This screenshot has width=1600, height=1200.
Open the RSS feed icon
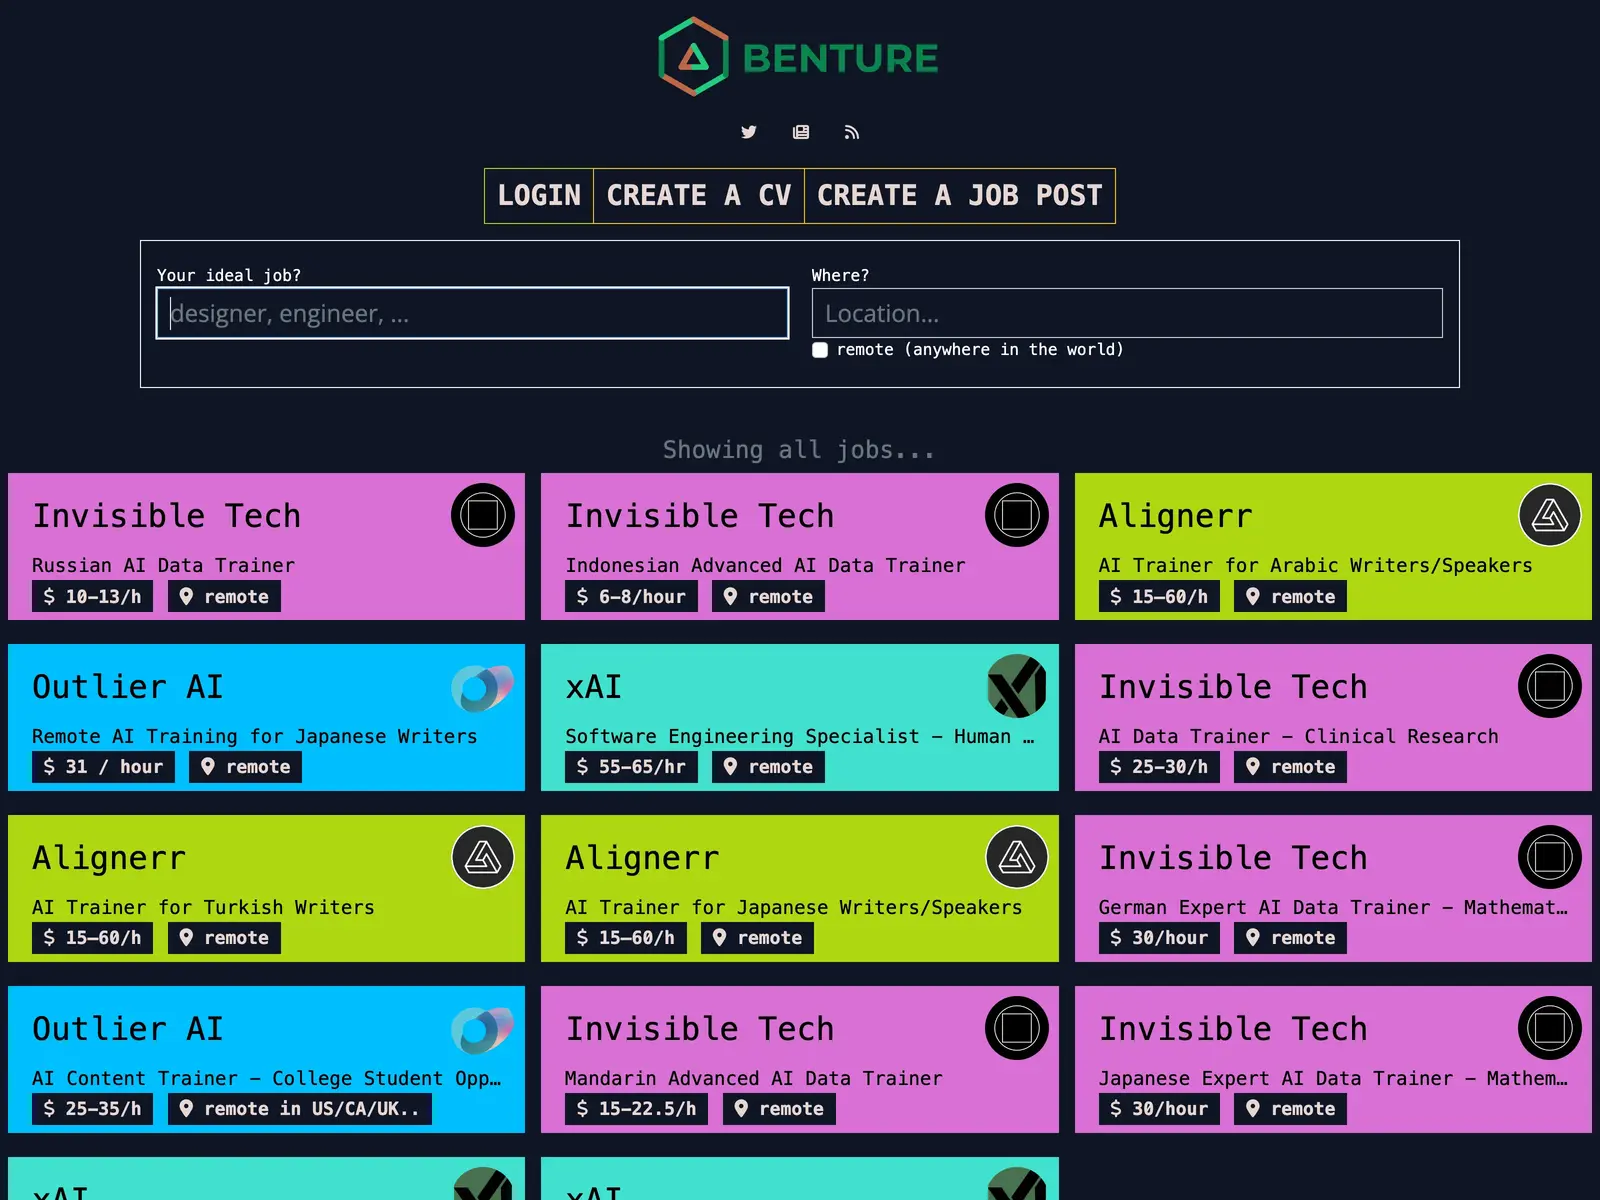[x=852, y=132]
